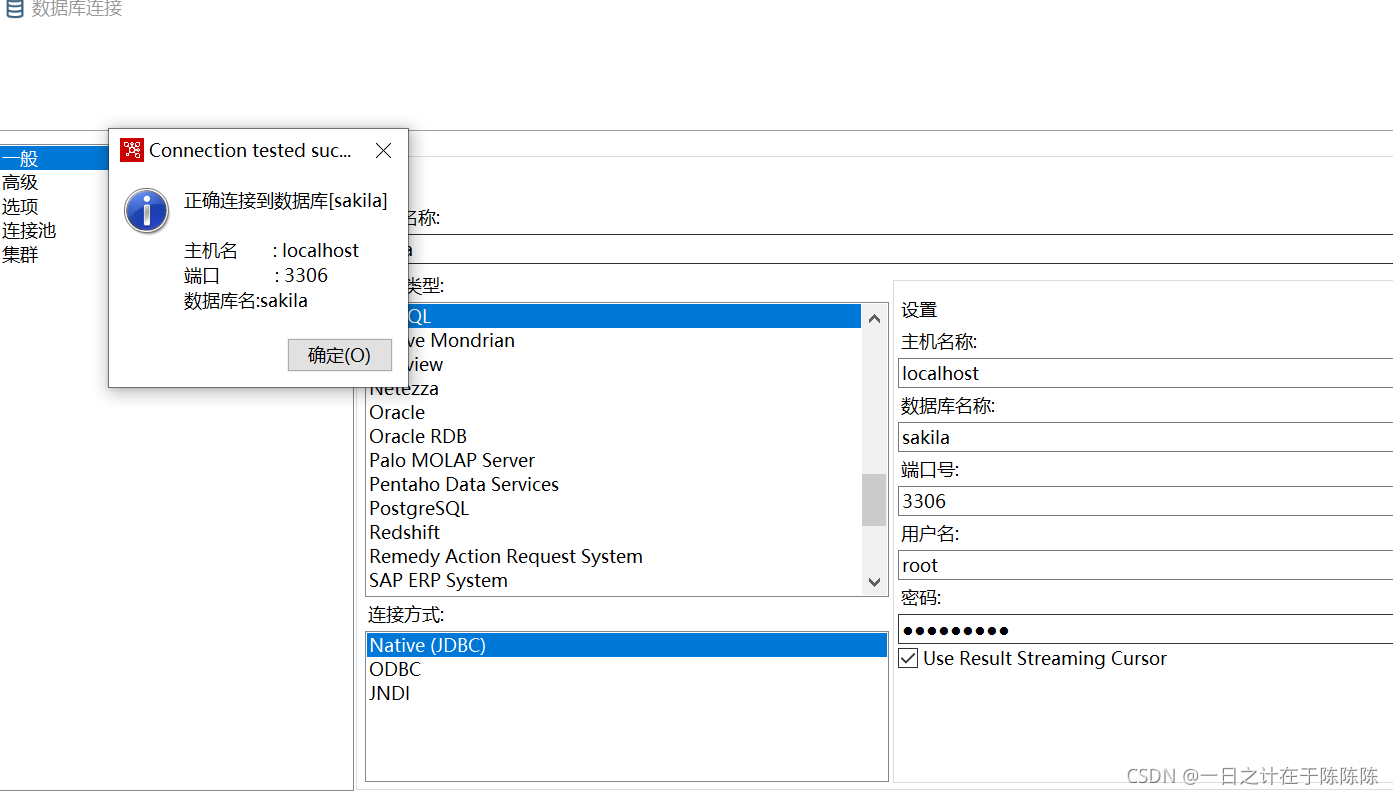Viewport: 1393px width, 794px height.
Task: Click the 用户名 field containing root
Action: click(1145, 565)
